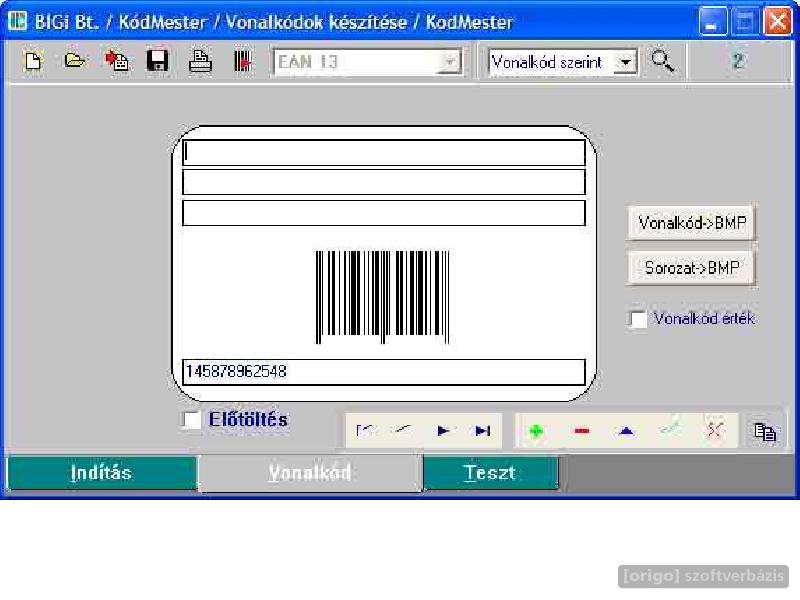Click the third text line on the label
Screen dimensions: 800x600
point(384,213)
